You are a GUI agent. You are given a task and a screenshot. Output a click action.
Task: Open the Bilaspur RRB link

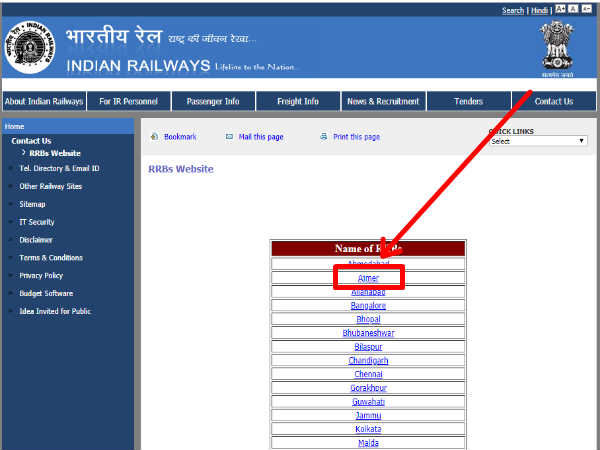point(368,347)
